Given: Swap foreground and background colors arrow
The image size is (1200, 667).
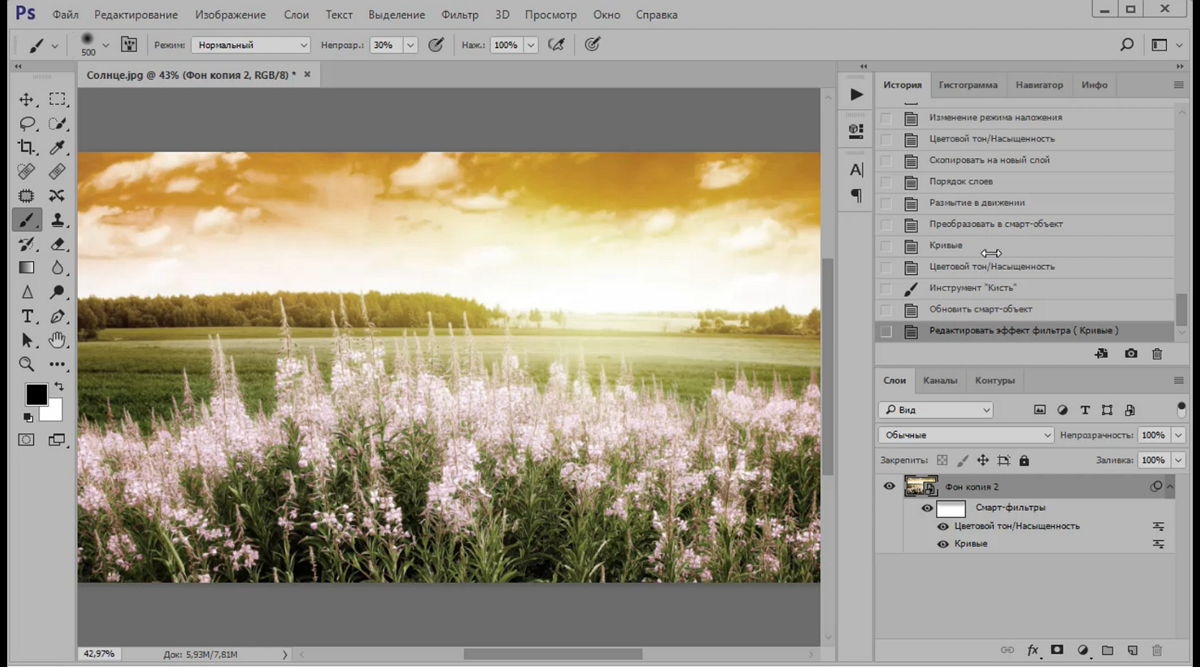Looking at the screenshot, I should [x=58, y=386].
